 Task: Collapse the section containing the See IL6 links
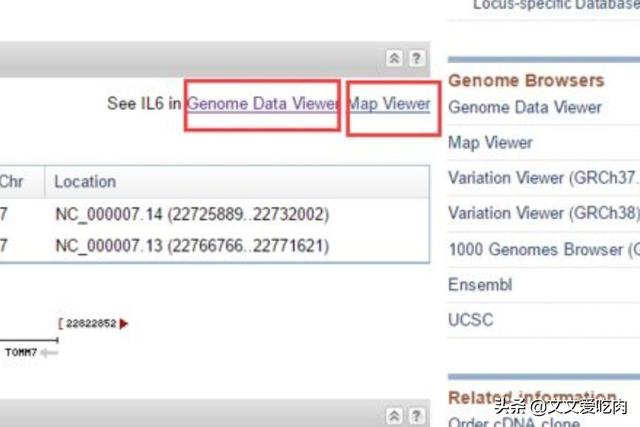pyautogui.click(x=395, y=59)
